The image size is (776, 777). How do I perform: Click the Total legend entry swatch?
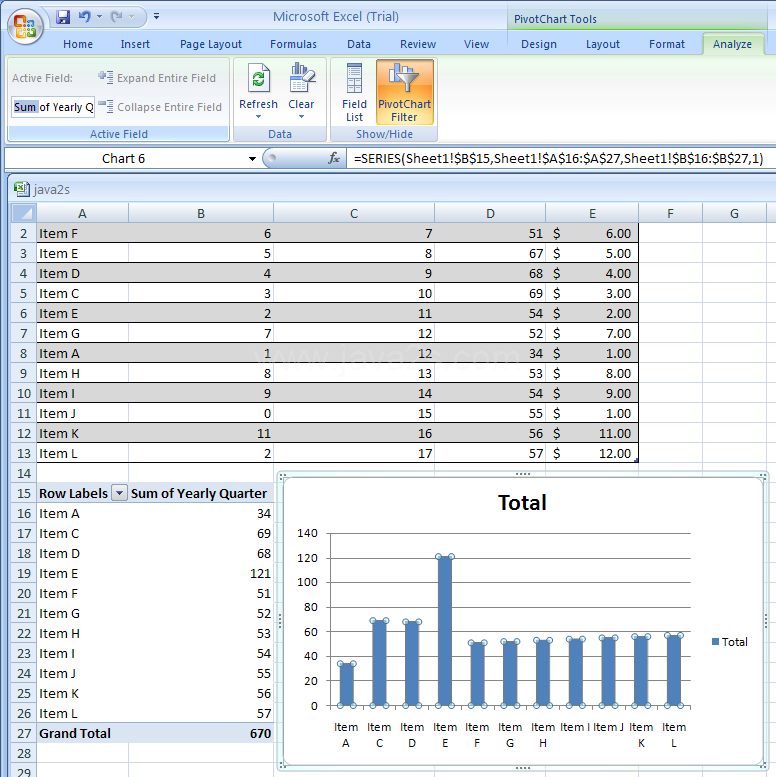coord(715,642)
